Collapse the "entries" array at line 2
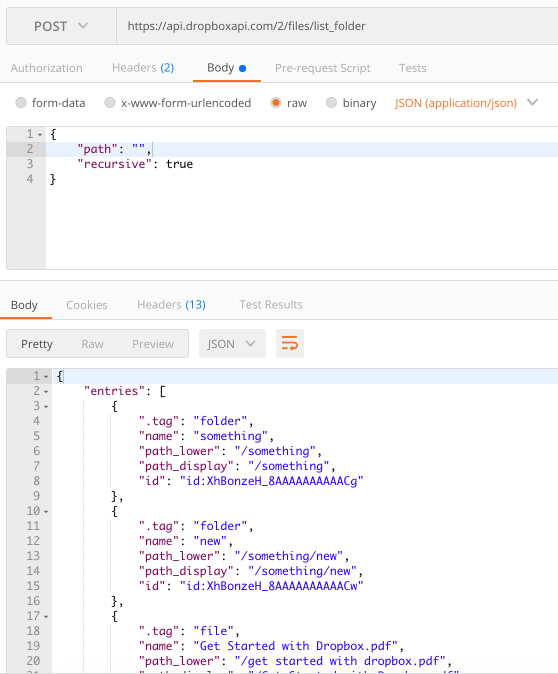This screenshot has width=558, height=674. [46, 392]
